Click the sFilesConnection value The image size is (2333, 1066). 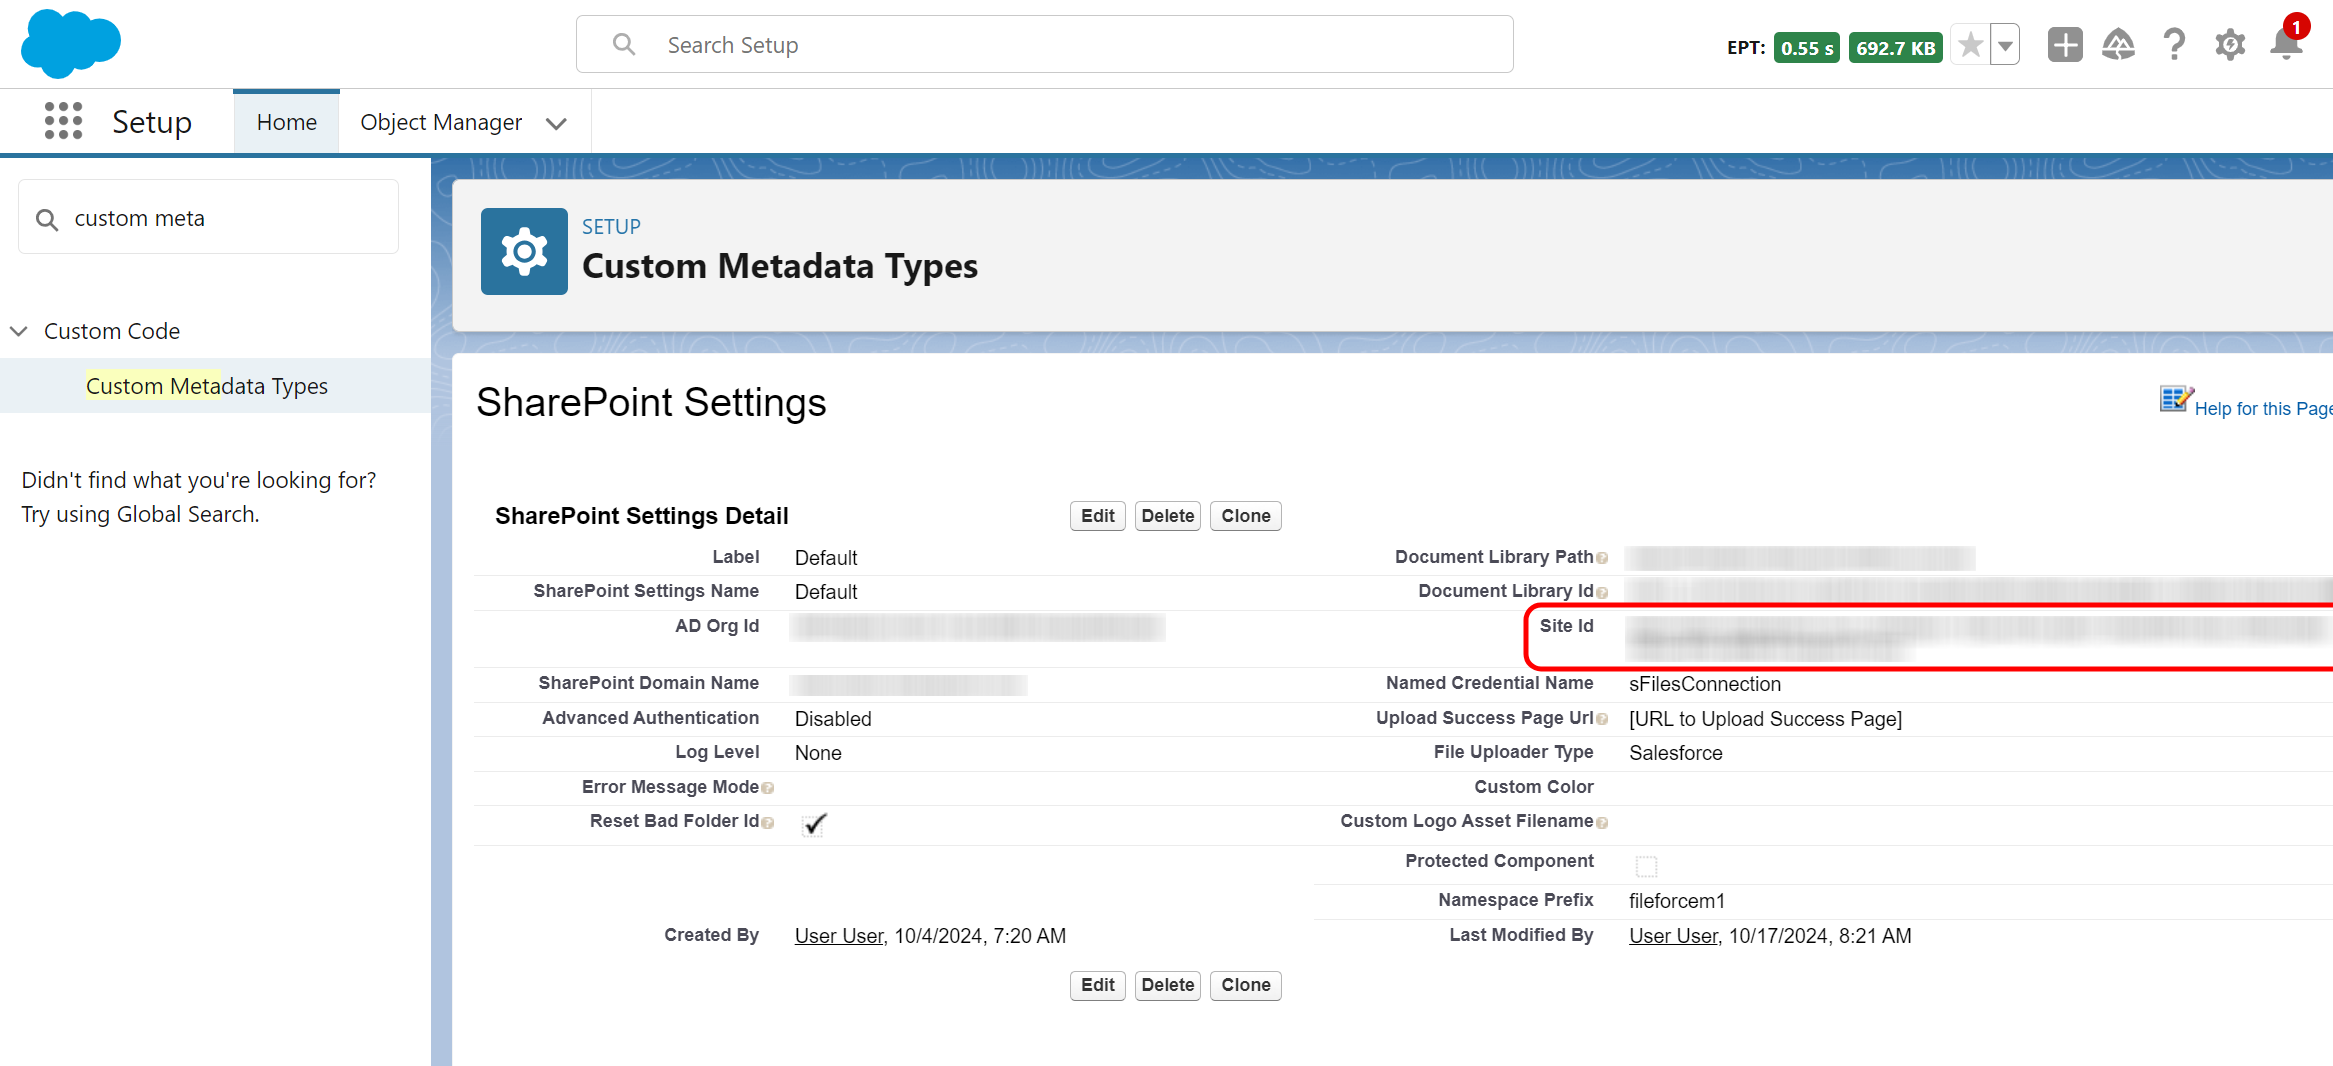point(1705,684)
